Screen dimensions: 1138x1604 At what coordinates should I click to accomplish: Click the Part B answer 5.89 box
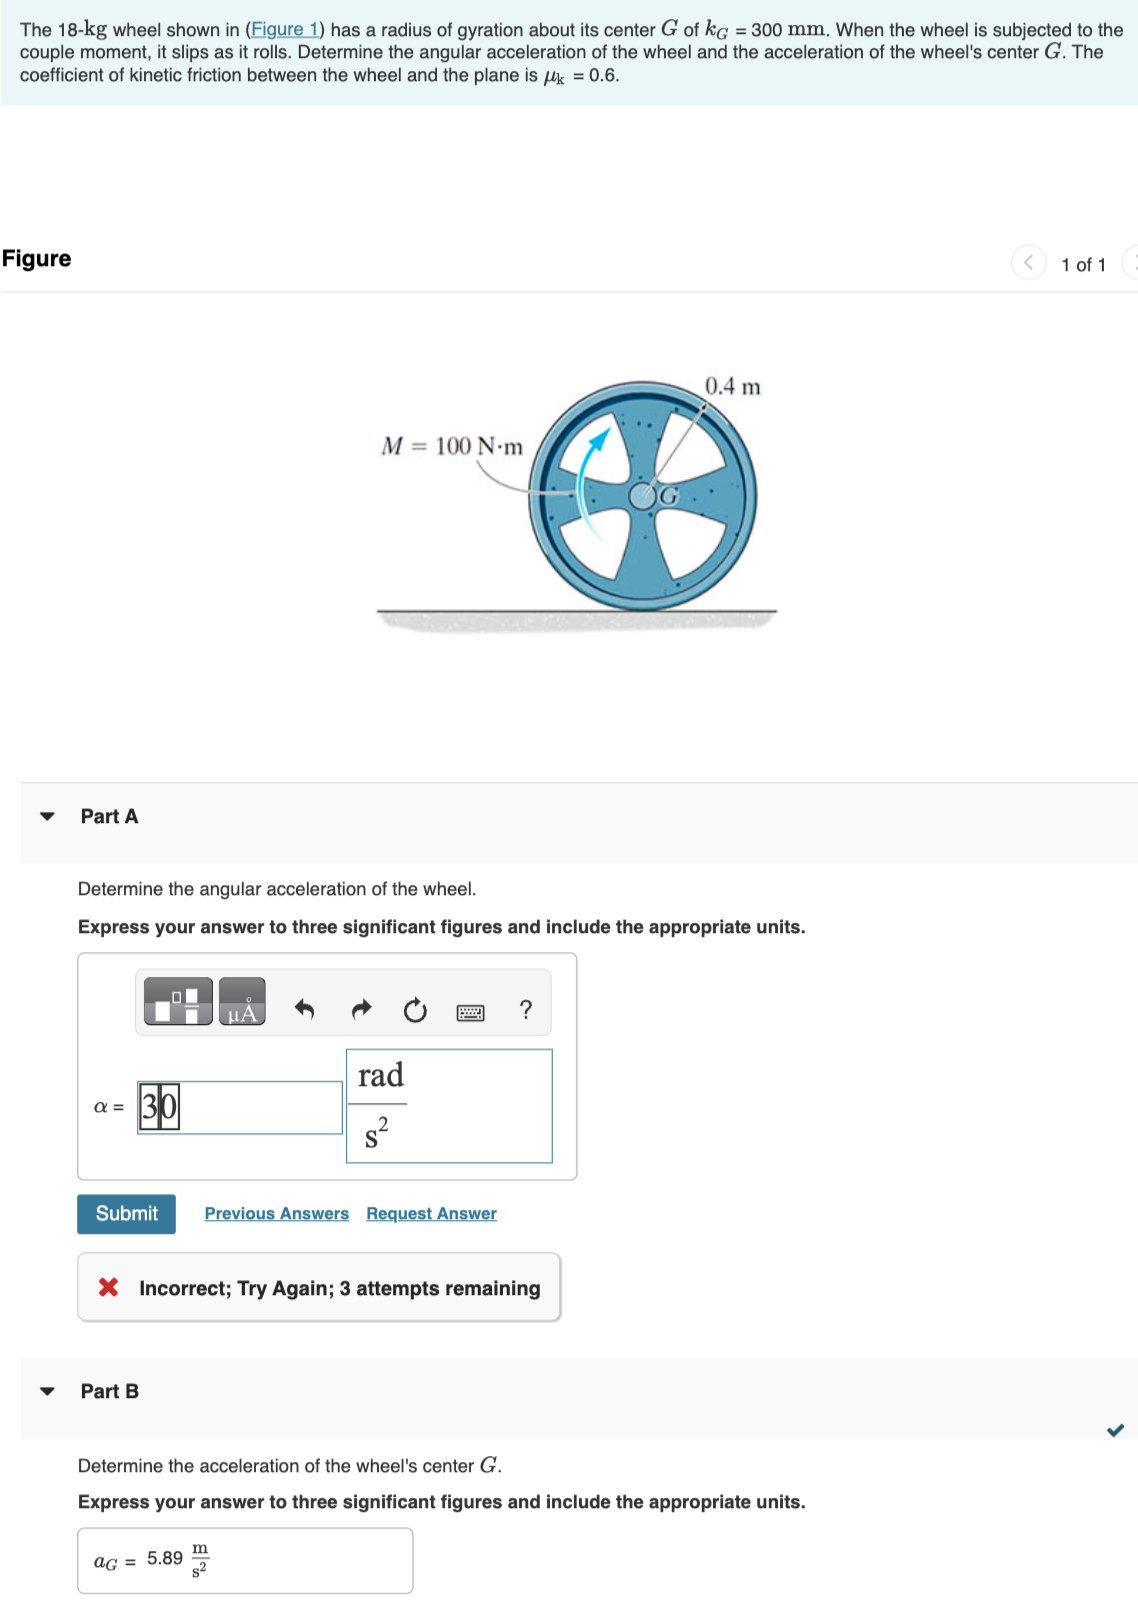click(245, 1560)
